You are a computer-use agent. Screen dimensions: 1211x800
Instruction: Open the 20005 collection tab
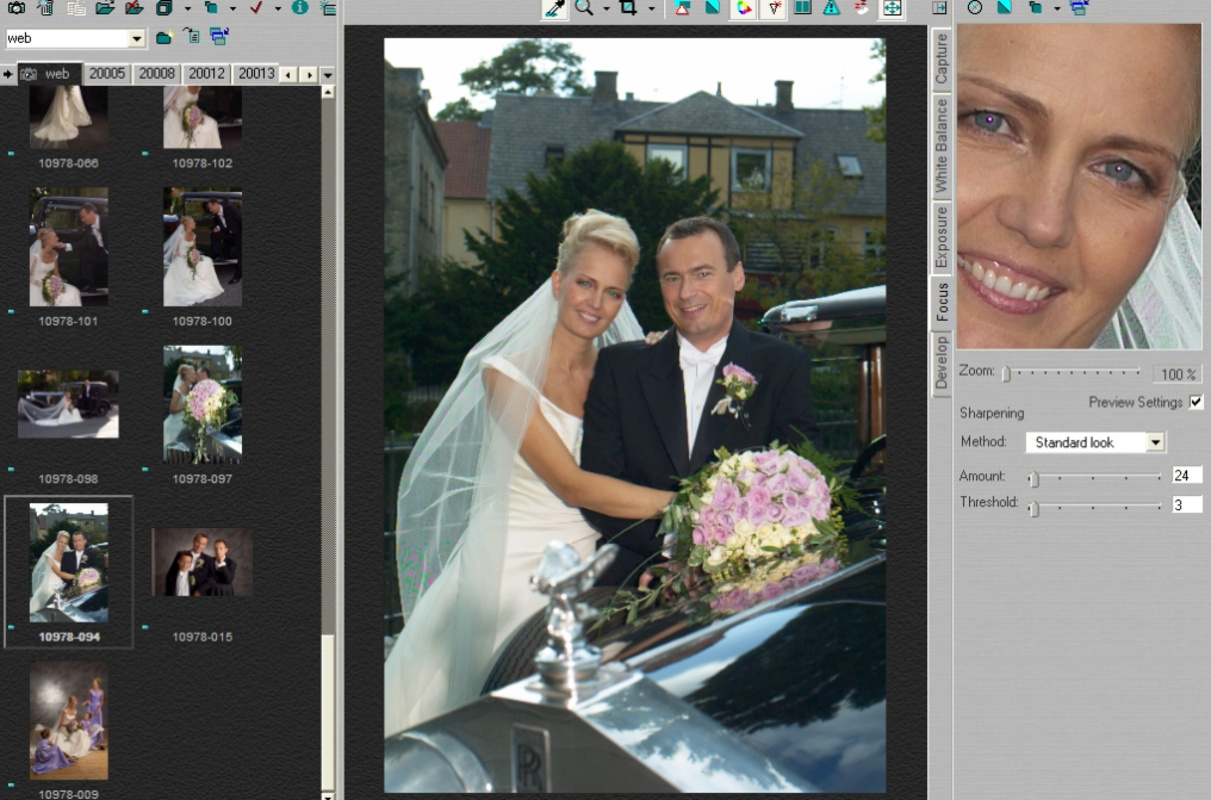tap(107, 73)
